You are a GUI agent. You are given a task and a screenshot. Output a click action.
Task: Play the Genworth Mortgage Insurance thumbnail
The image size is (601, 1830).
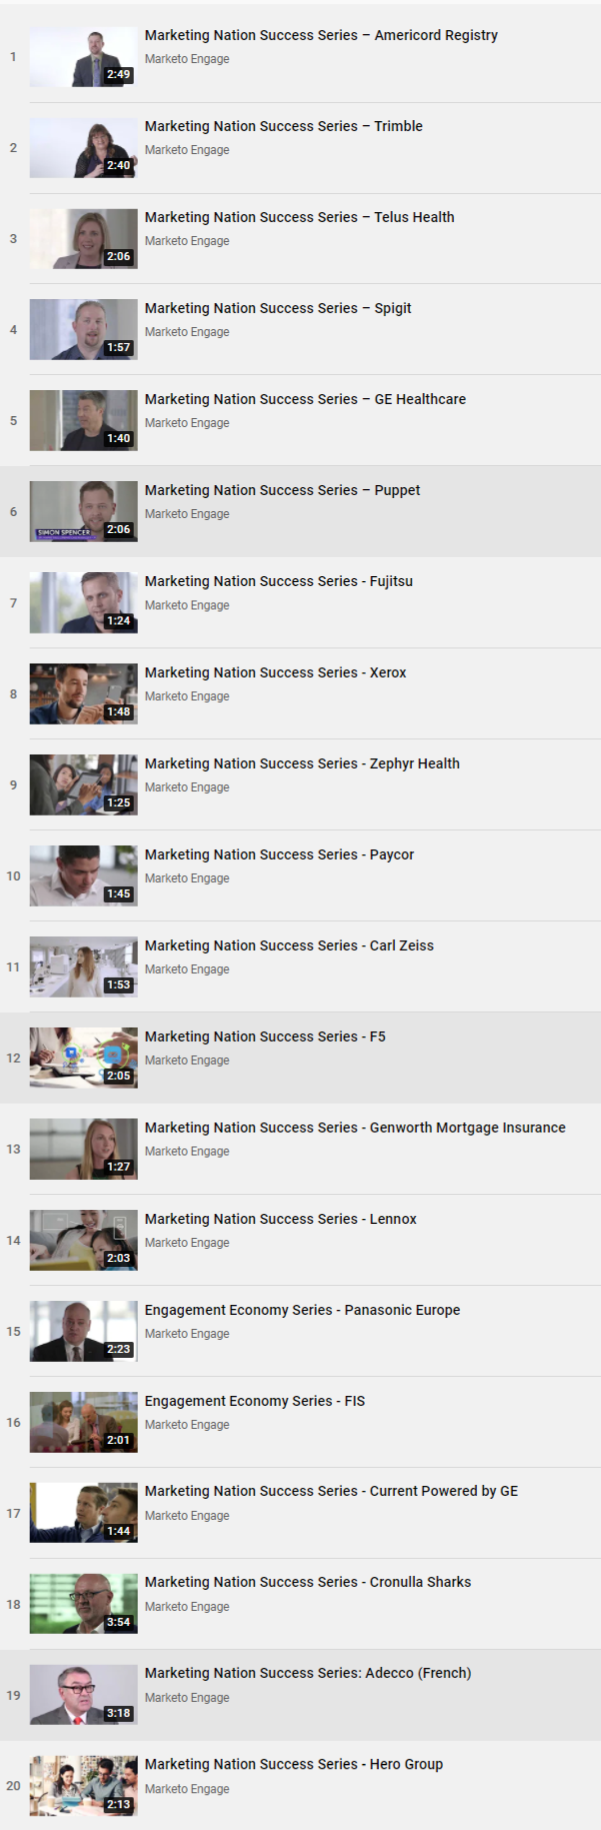coord(83,1149)
